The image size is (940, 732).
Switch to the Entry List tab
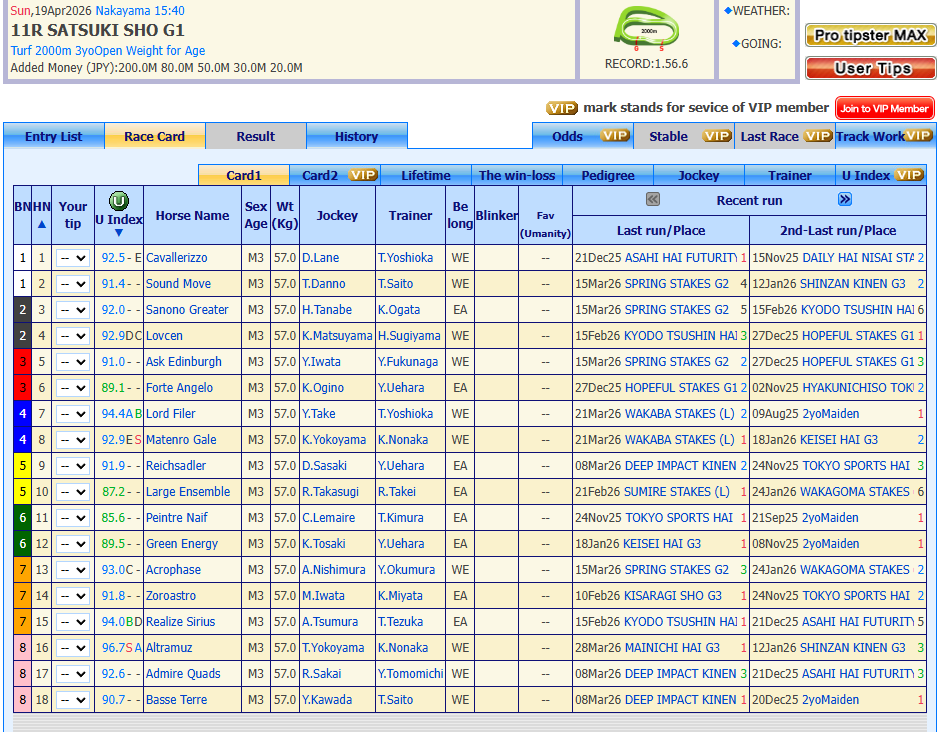coord(54,136)
